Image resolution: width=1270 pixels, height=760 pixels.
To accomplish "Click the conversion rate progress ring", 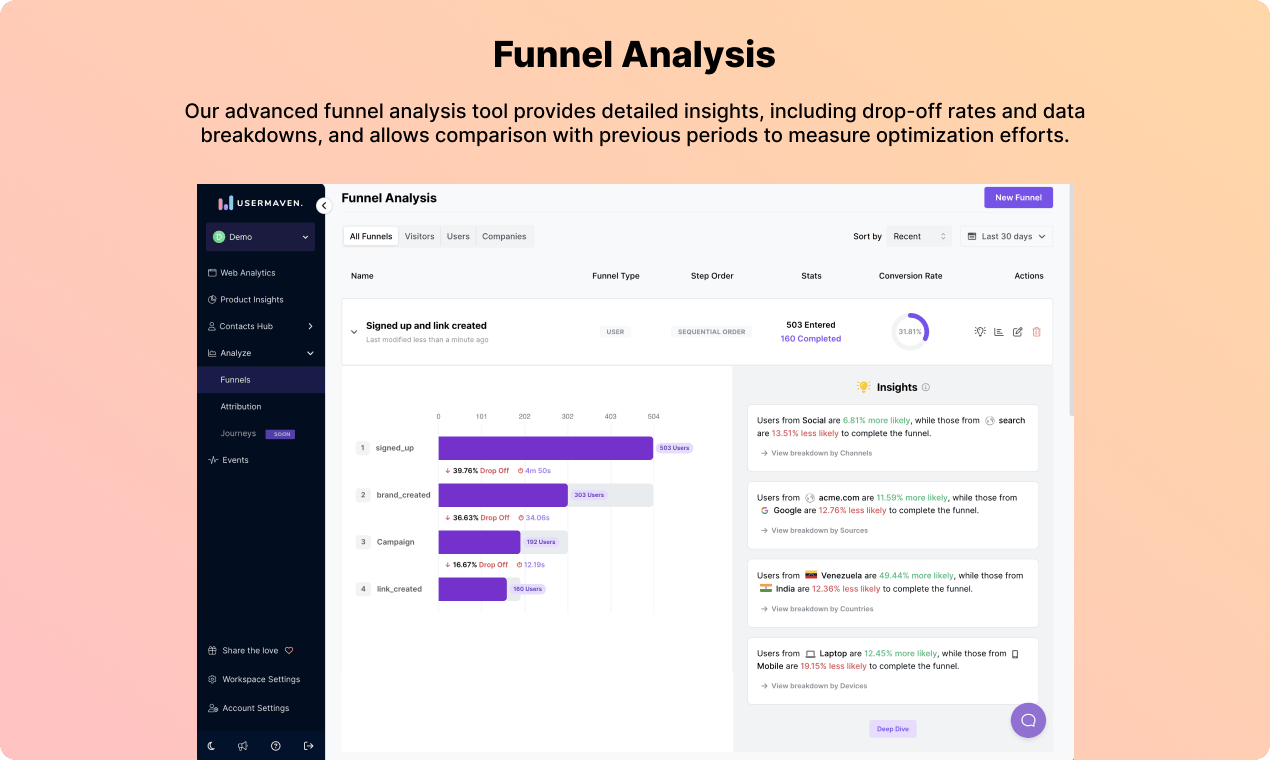I will click(x=910, y=332).
